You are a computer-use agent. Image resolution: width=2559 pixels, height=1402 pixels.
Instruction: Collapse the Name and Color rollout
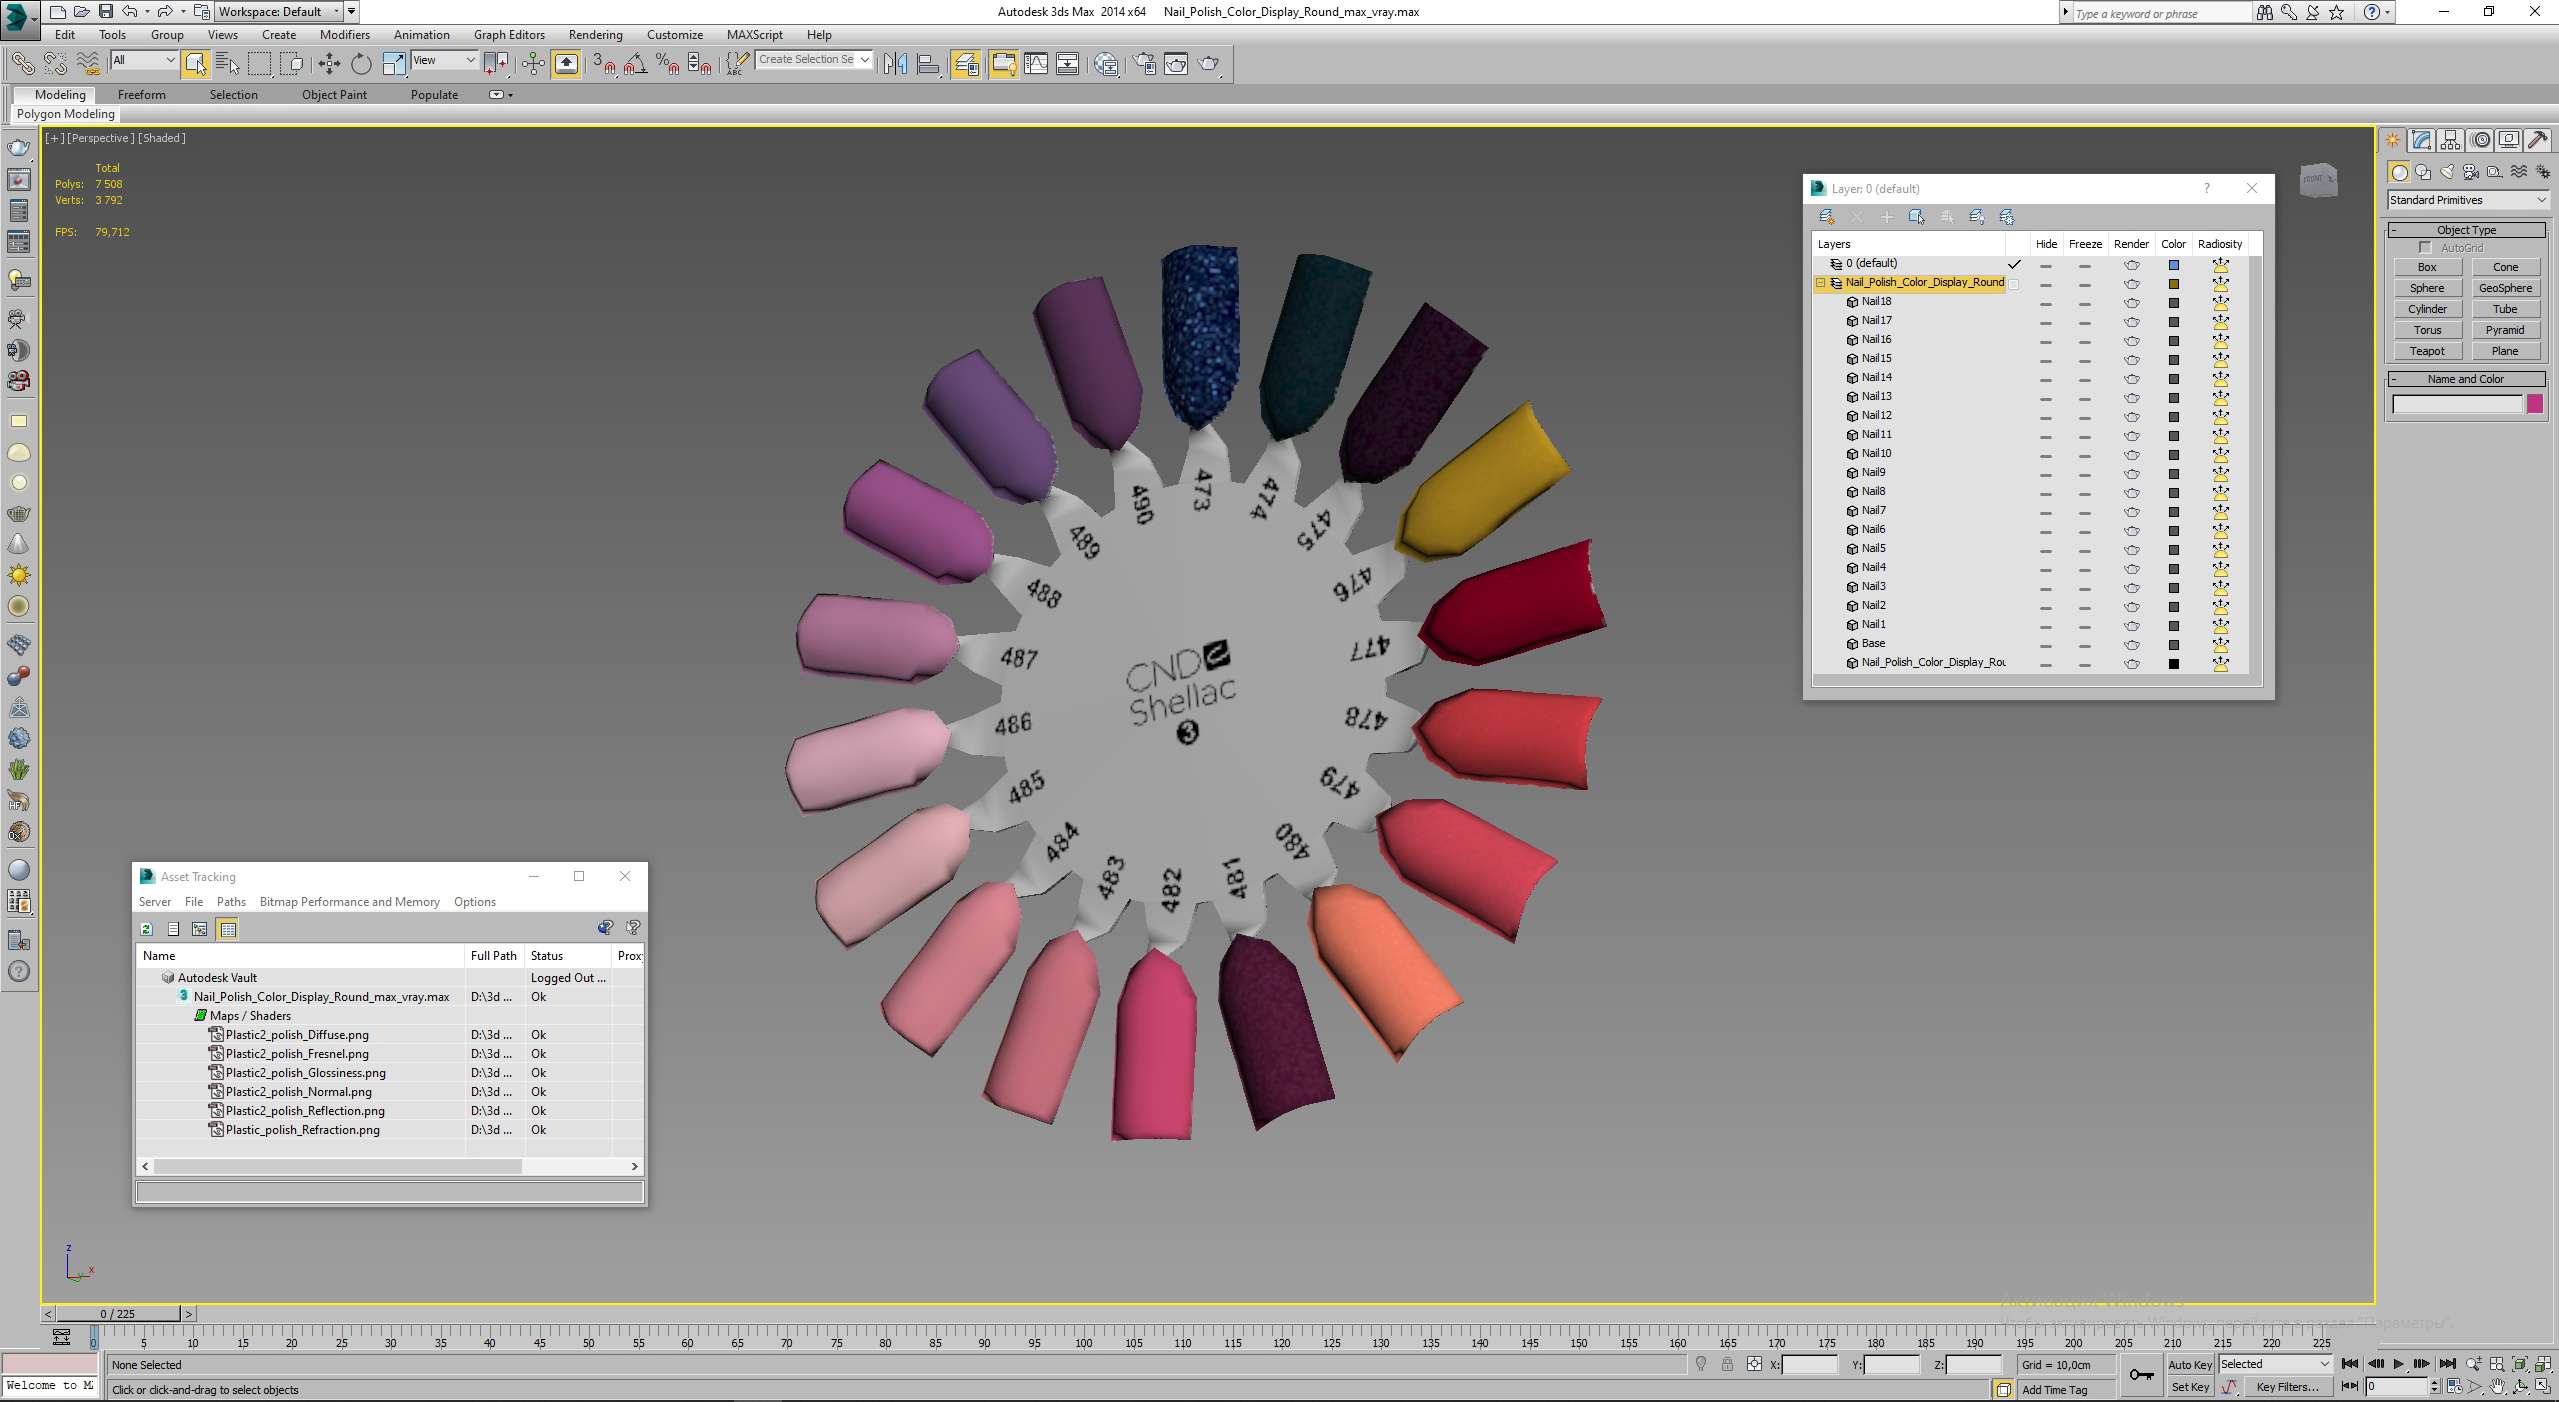tap(2466, 379)
